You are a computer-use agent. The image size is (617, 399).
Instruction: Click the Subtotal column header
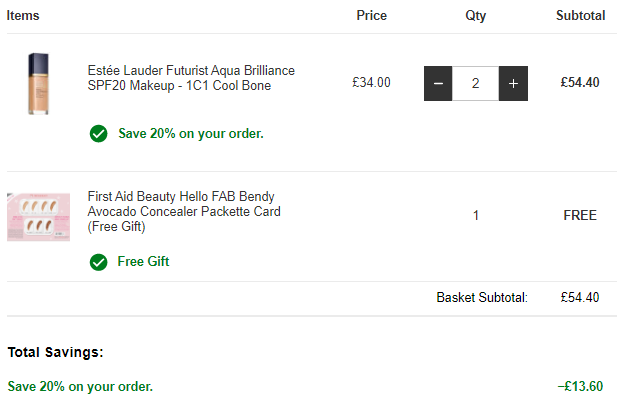(x=580, y=15)
